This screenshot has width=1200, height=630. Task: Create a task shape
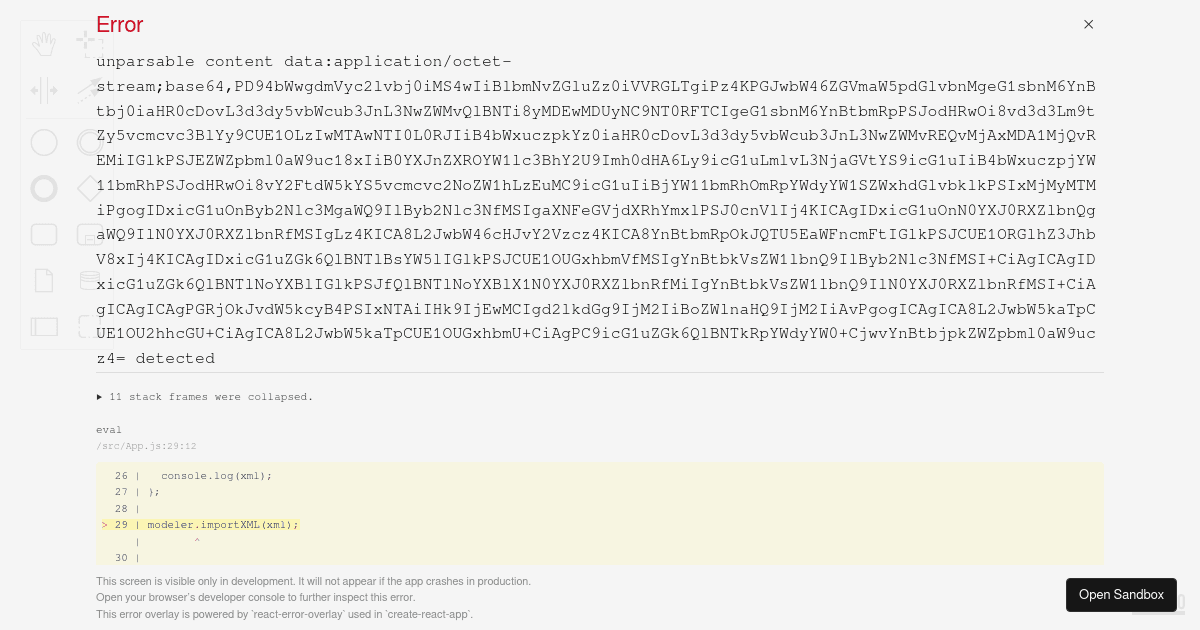[x=44, y=234]
